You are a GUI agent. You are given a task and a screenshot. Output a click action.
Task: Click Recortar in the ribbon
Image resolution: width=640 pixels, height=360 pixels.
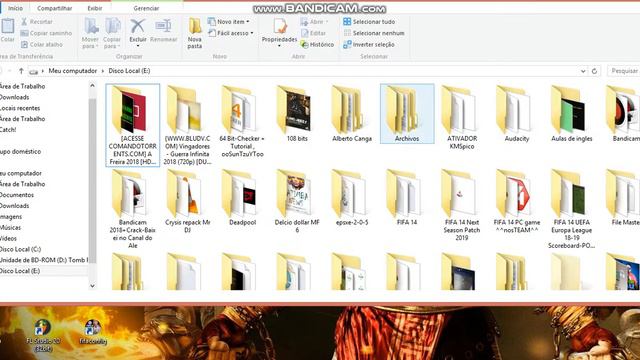37,22
